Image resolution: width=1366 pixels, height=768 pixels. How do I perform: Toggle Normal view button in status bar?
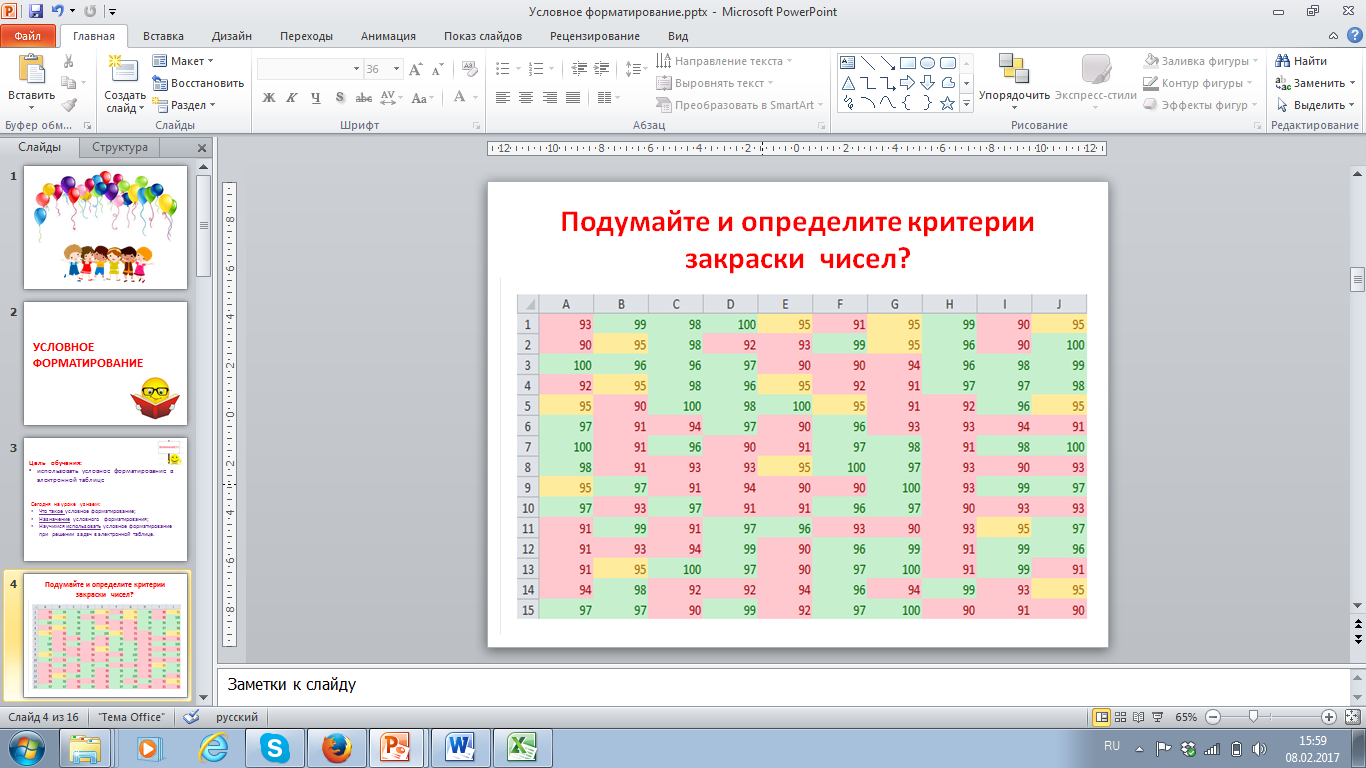1101,717
